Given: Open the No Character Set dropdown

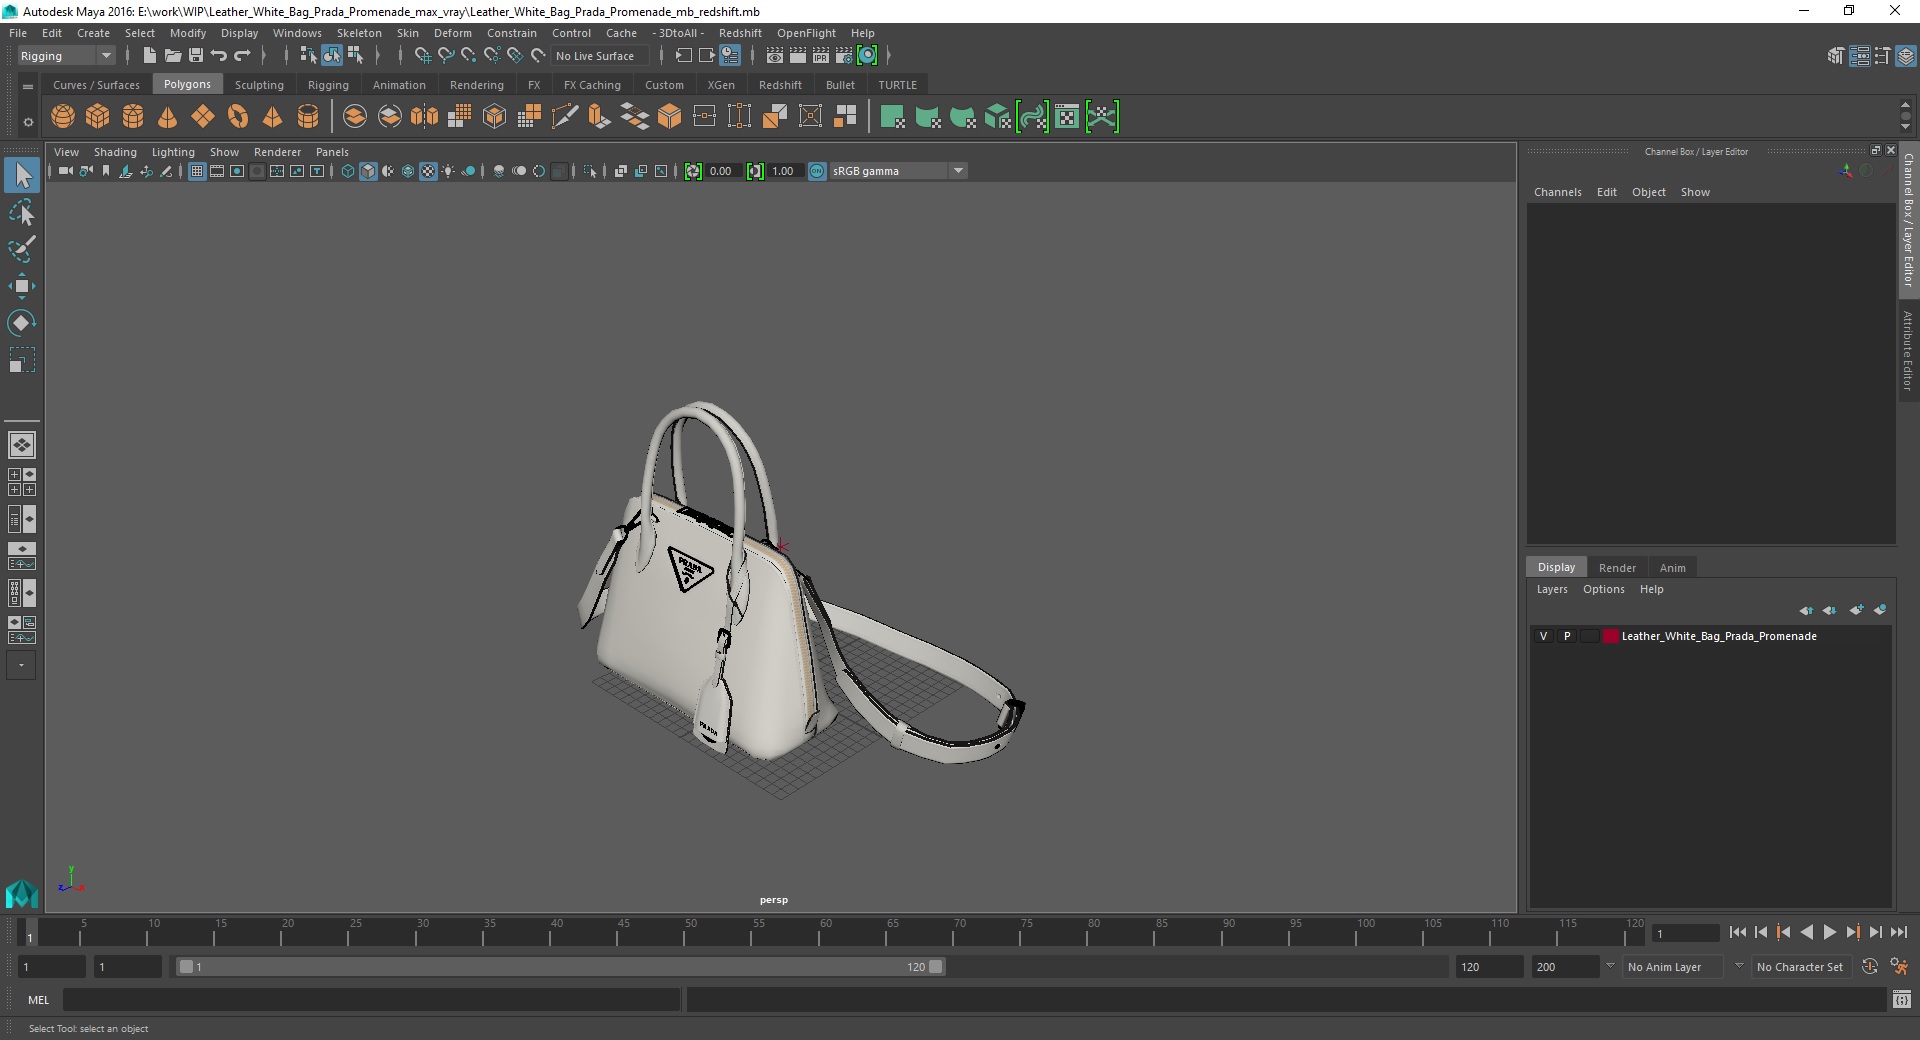Looking at the screenshot, I should pos(1804,967).
